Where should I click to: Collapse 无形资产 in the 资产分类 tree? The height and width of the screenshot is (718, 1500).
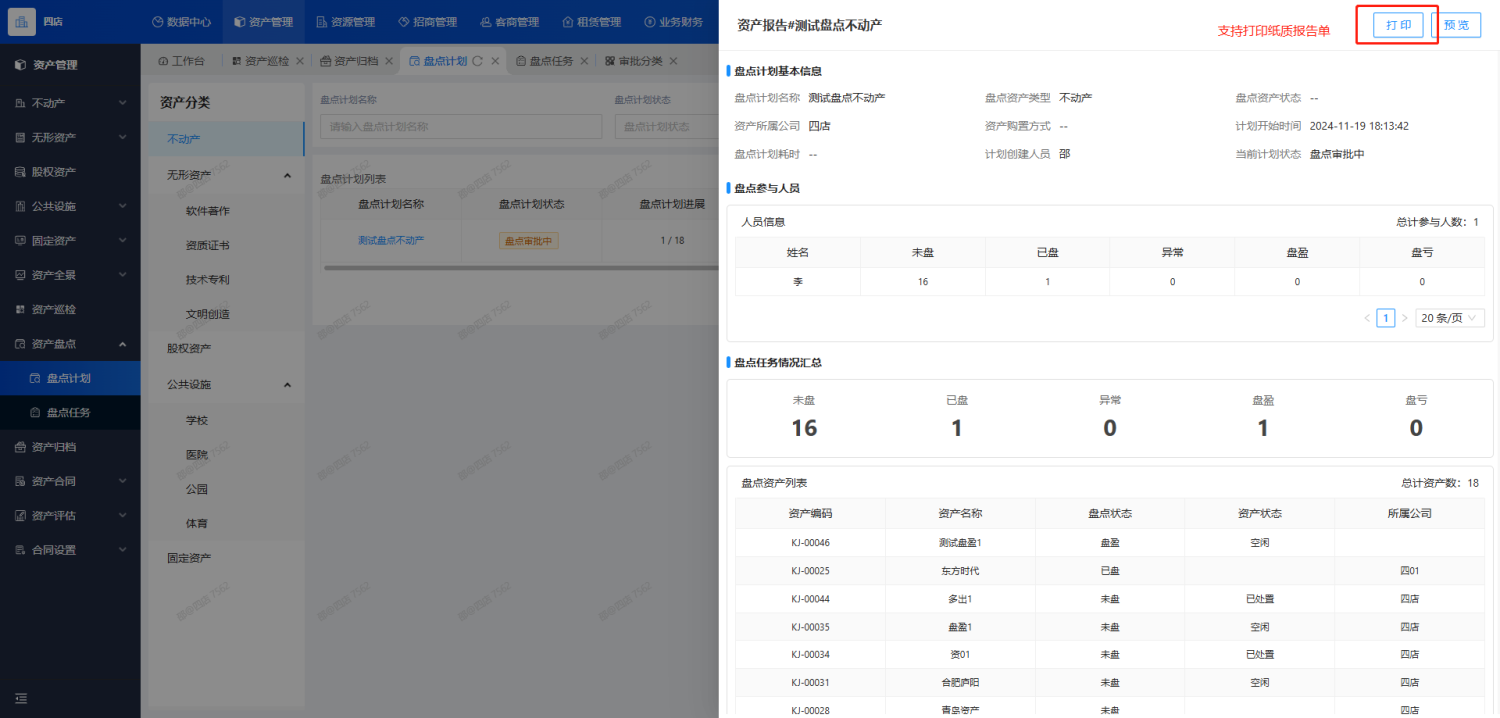click(x=287, y=175)
